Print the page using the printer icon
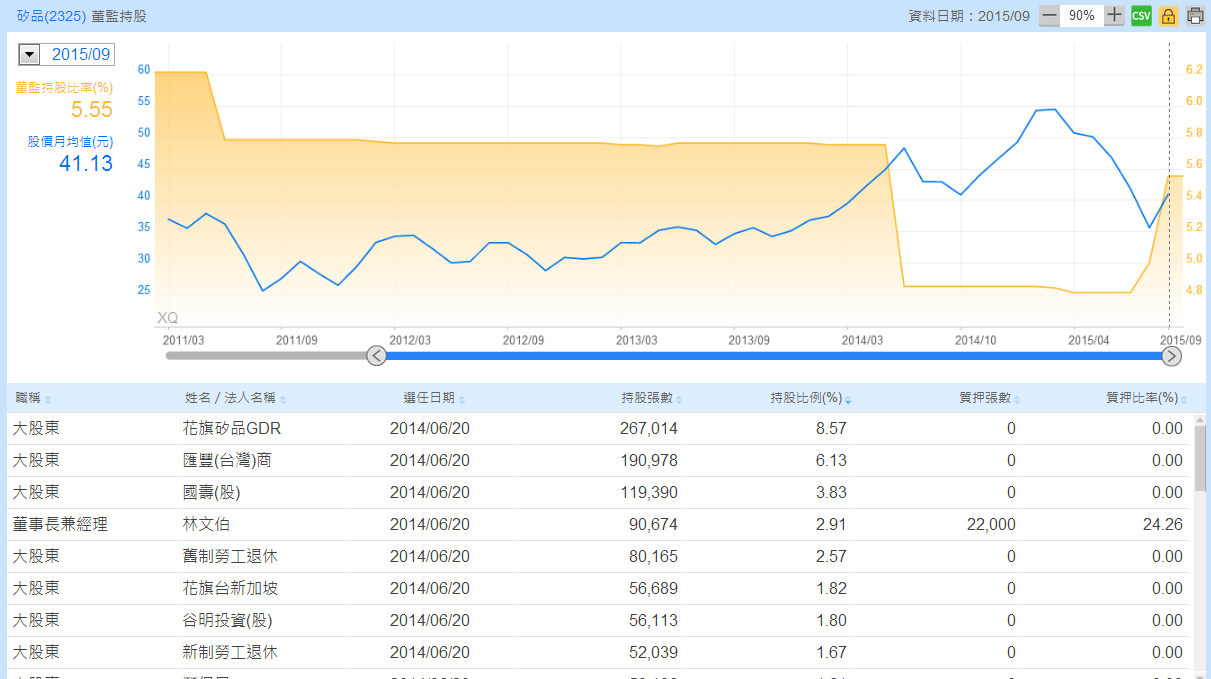 [x=1195, y=16]
